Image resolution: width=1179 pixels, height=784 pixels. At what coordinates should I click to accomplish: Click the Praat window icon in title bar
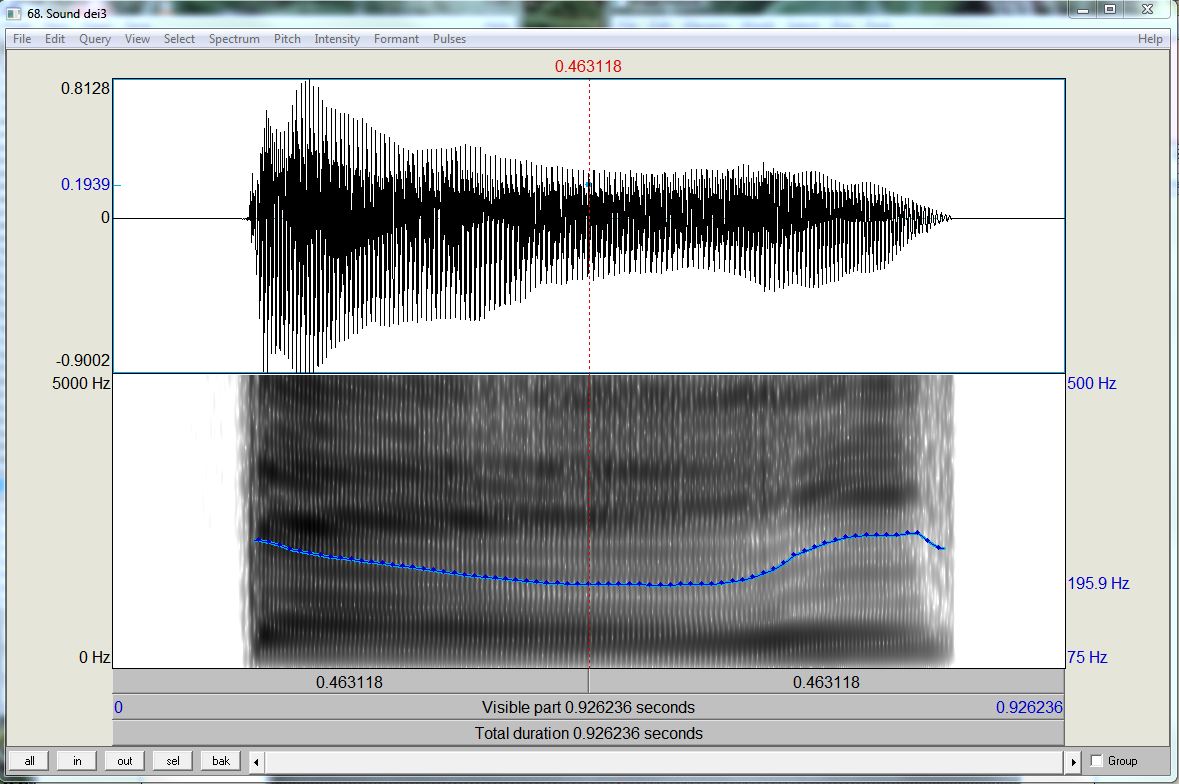pos(14,13)
